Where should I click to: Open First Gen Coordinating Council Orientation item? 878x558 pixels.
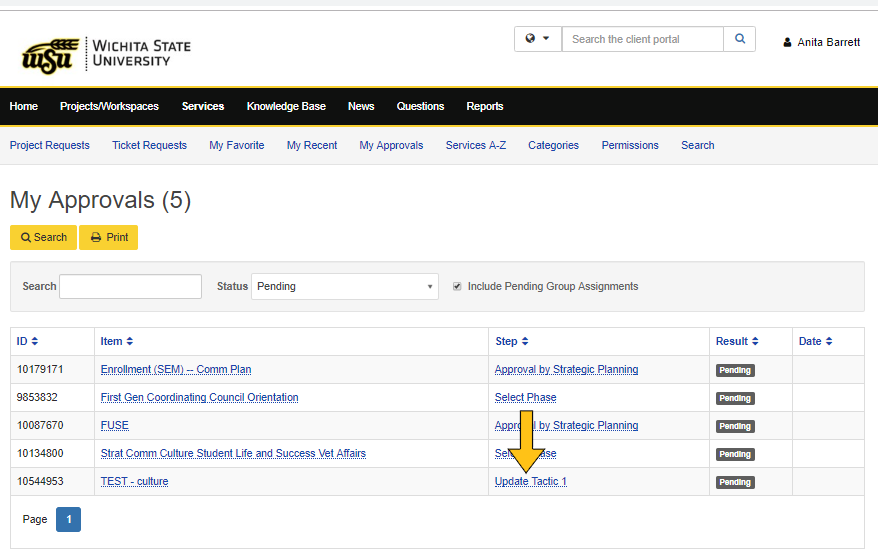[x=199, y=397]
